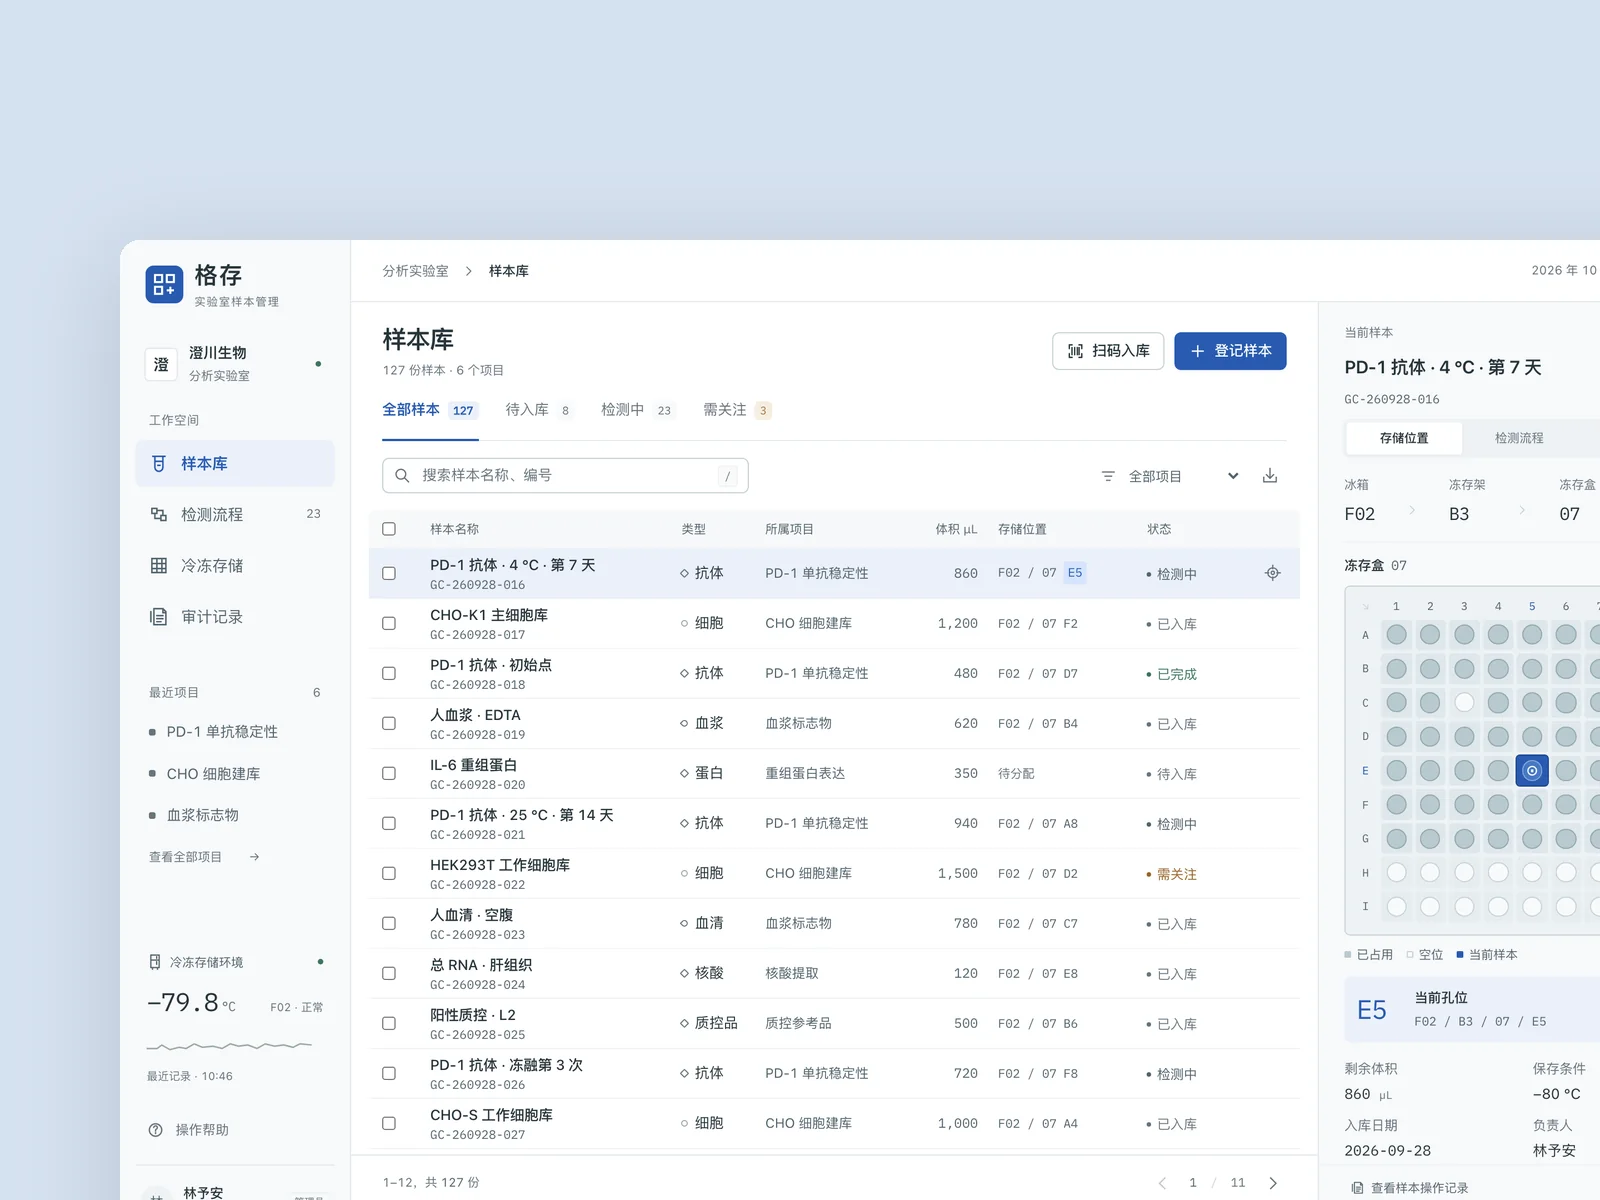Click locate target icon on PD-1 row

1272,573
